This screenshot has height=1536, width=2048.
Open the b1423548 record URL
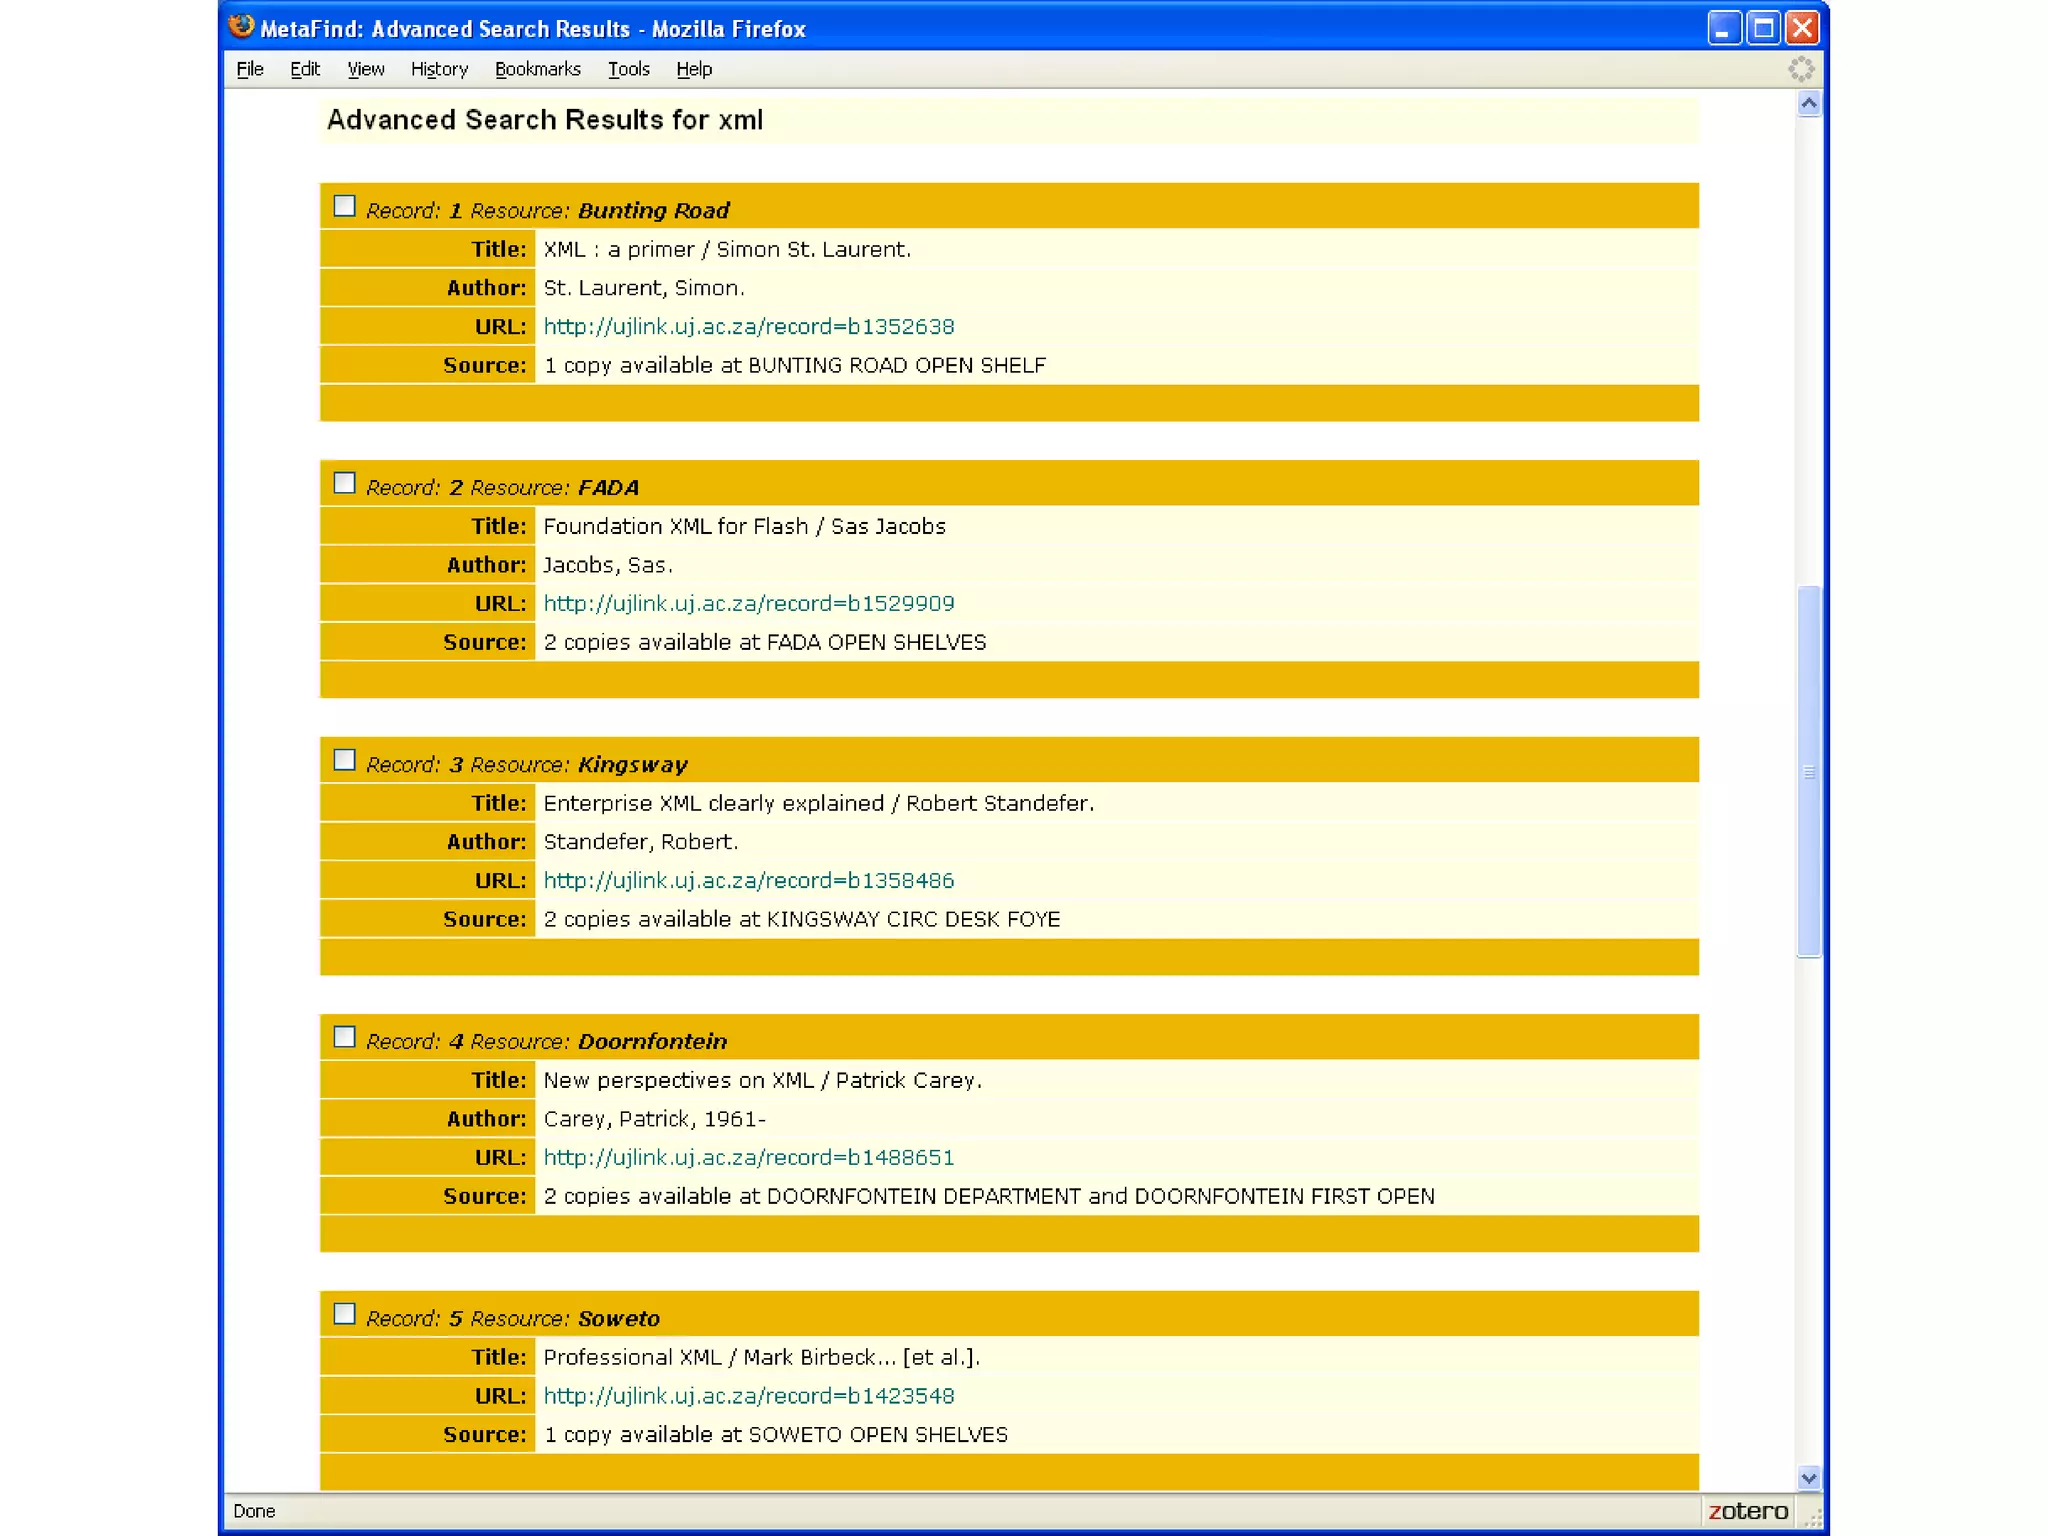748,1396
